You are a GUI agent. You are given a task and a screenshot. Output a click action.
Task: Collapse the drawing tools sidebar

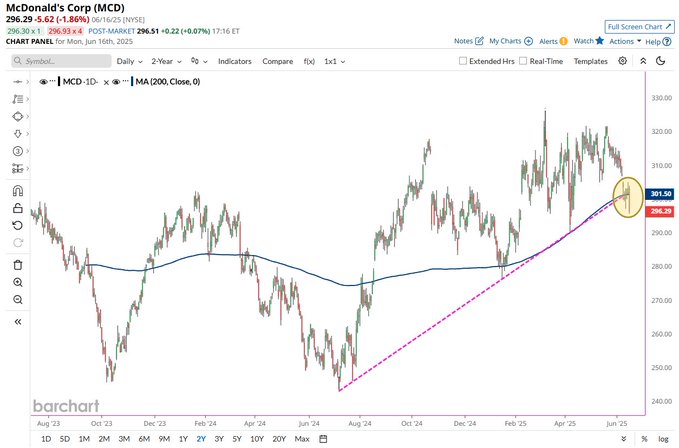(18, 321)
